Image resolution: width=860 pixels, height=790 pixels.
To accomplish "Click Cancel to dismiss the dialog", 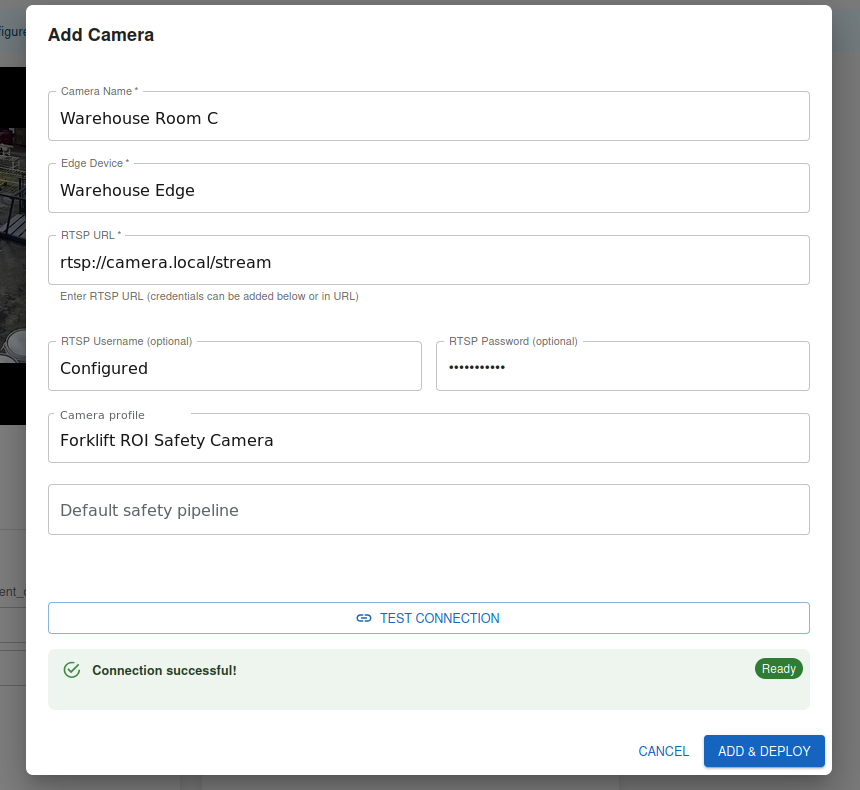I will tap(663, 751).
